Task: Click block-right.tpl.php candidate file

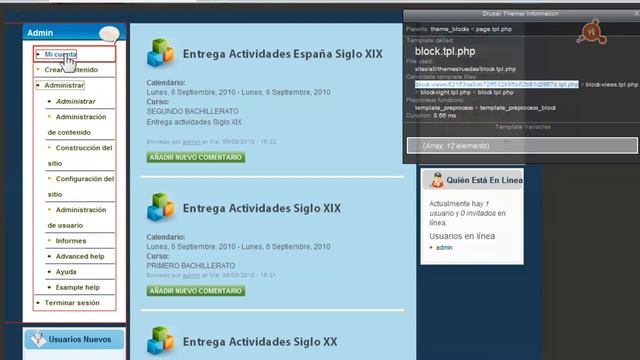Action: coord(445,92)
